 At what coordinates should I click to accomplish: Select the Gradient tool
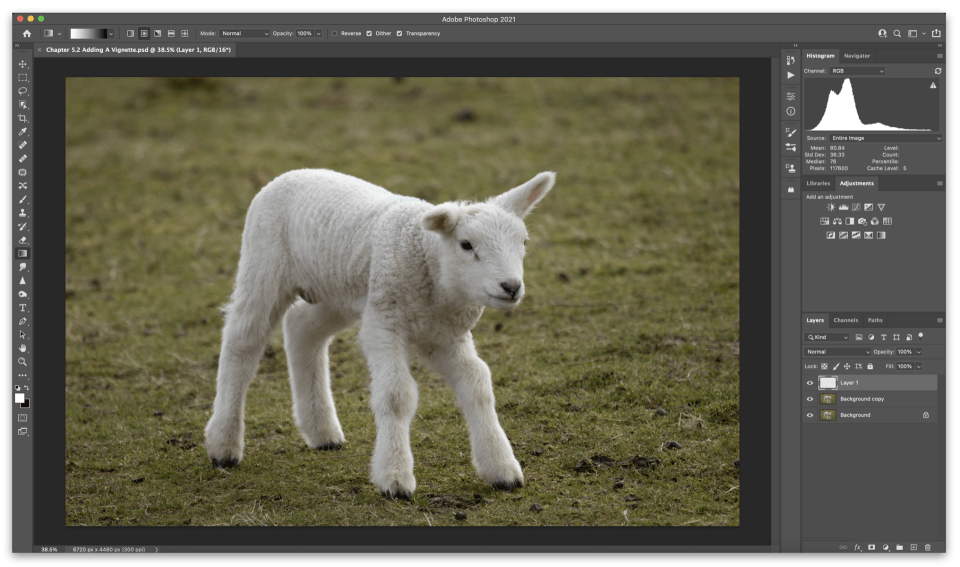point(23,253)
